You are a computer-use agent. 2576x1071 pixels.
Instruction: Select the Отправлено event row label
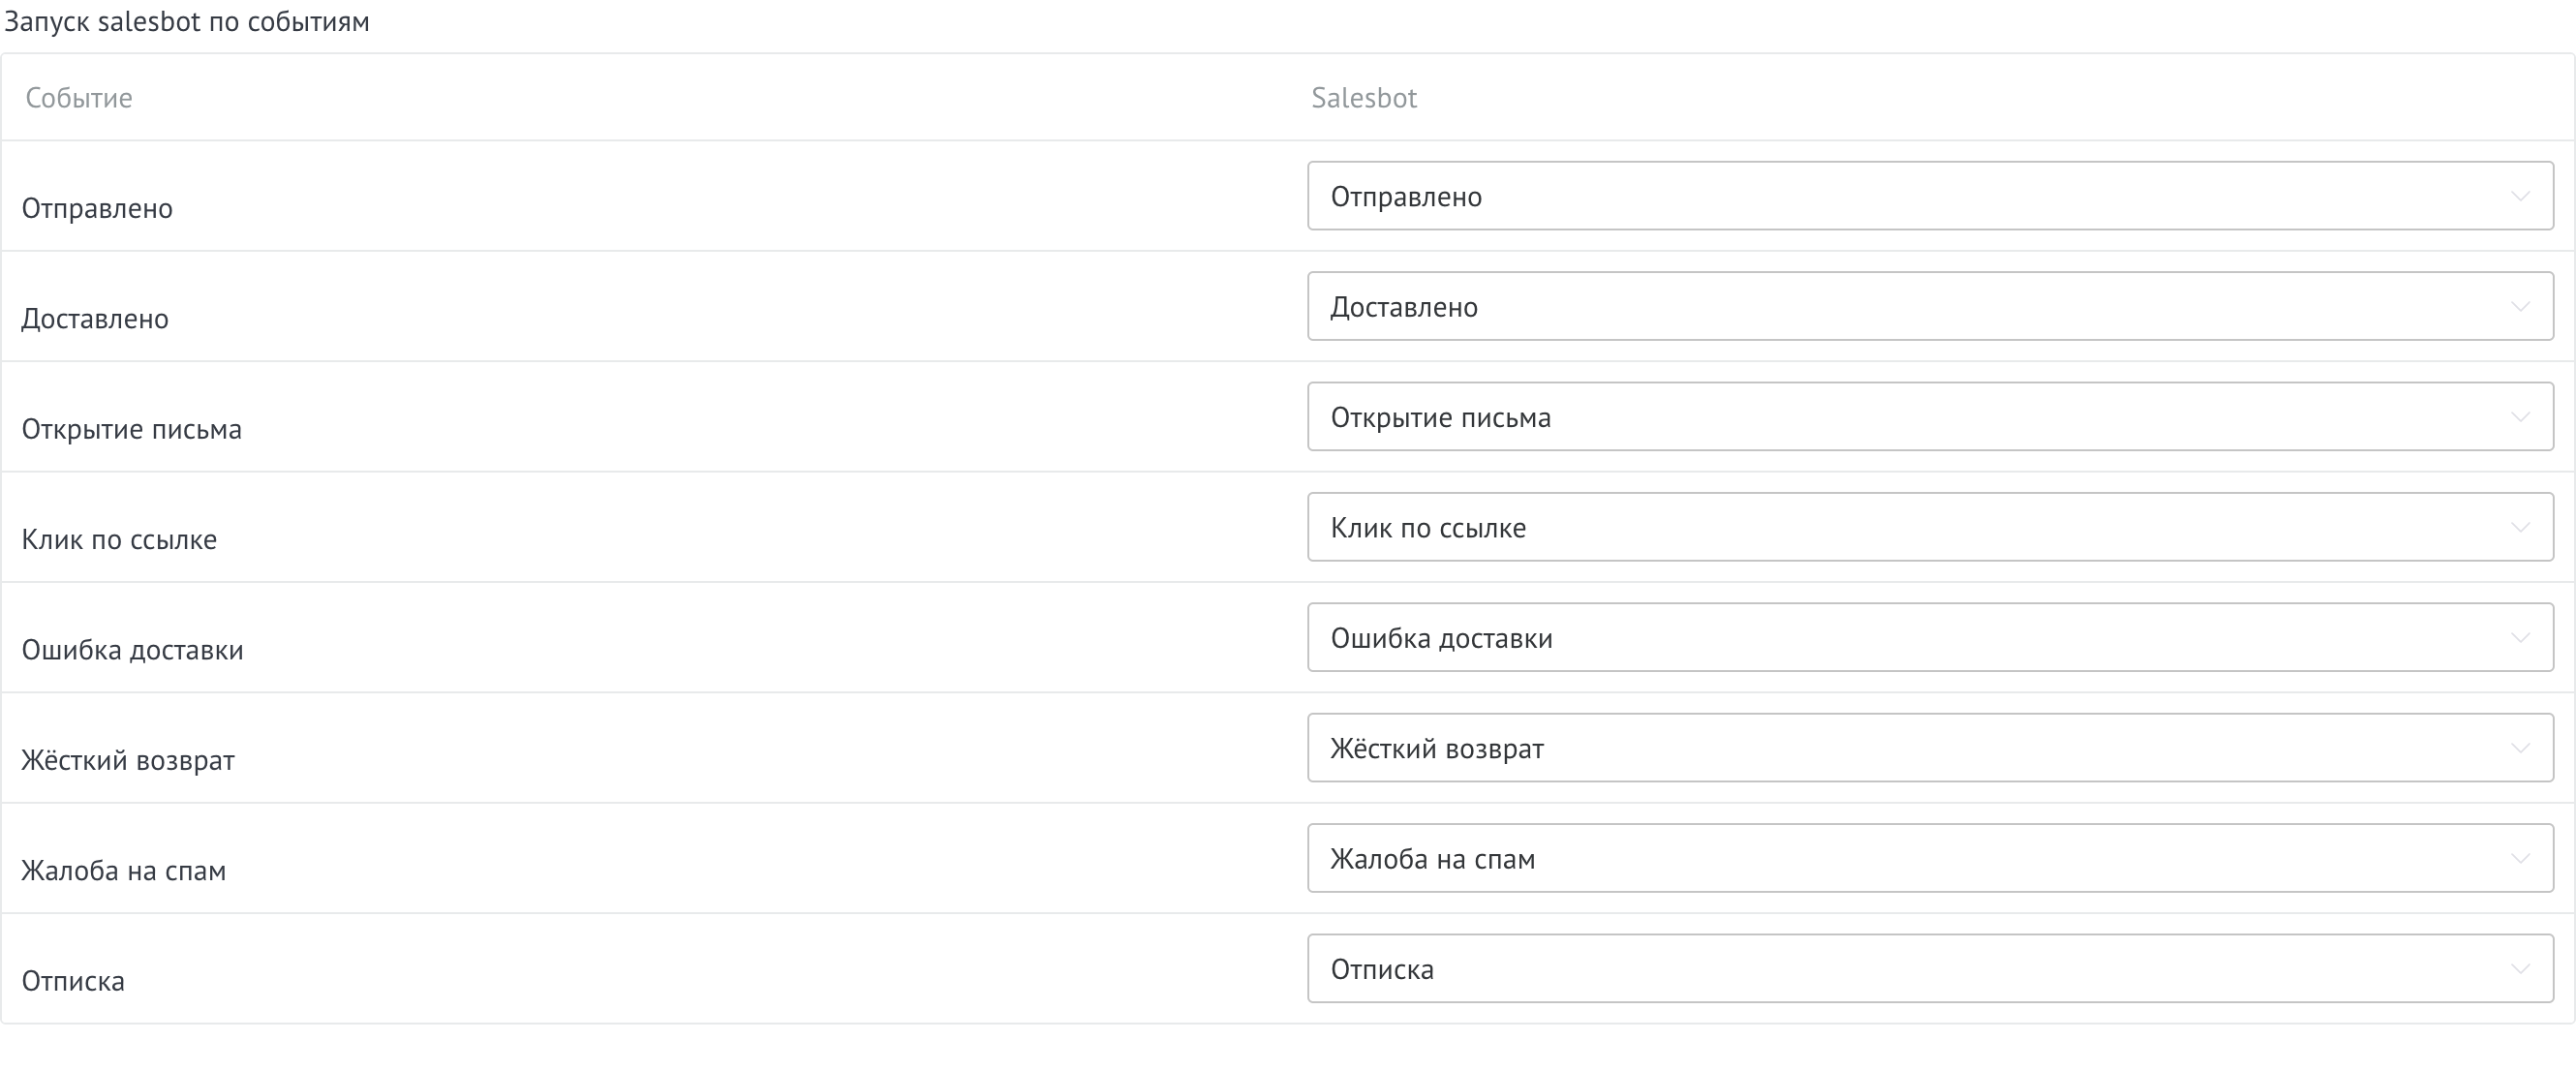pos(96,208)
